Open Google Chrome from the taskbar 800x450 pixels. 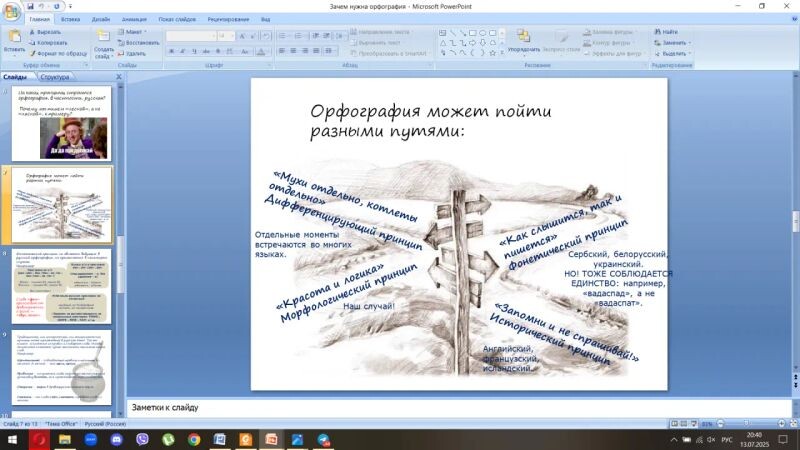tap(194, 439)
